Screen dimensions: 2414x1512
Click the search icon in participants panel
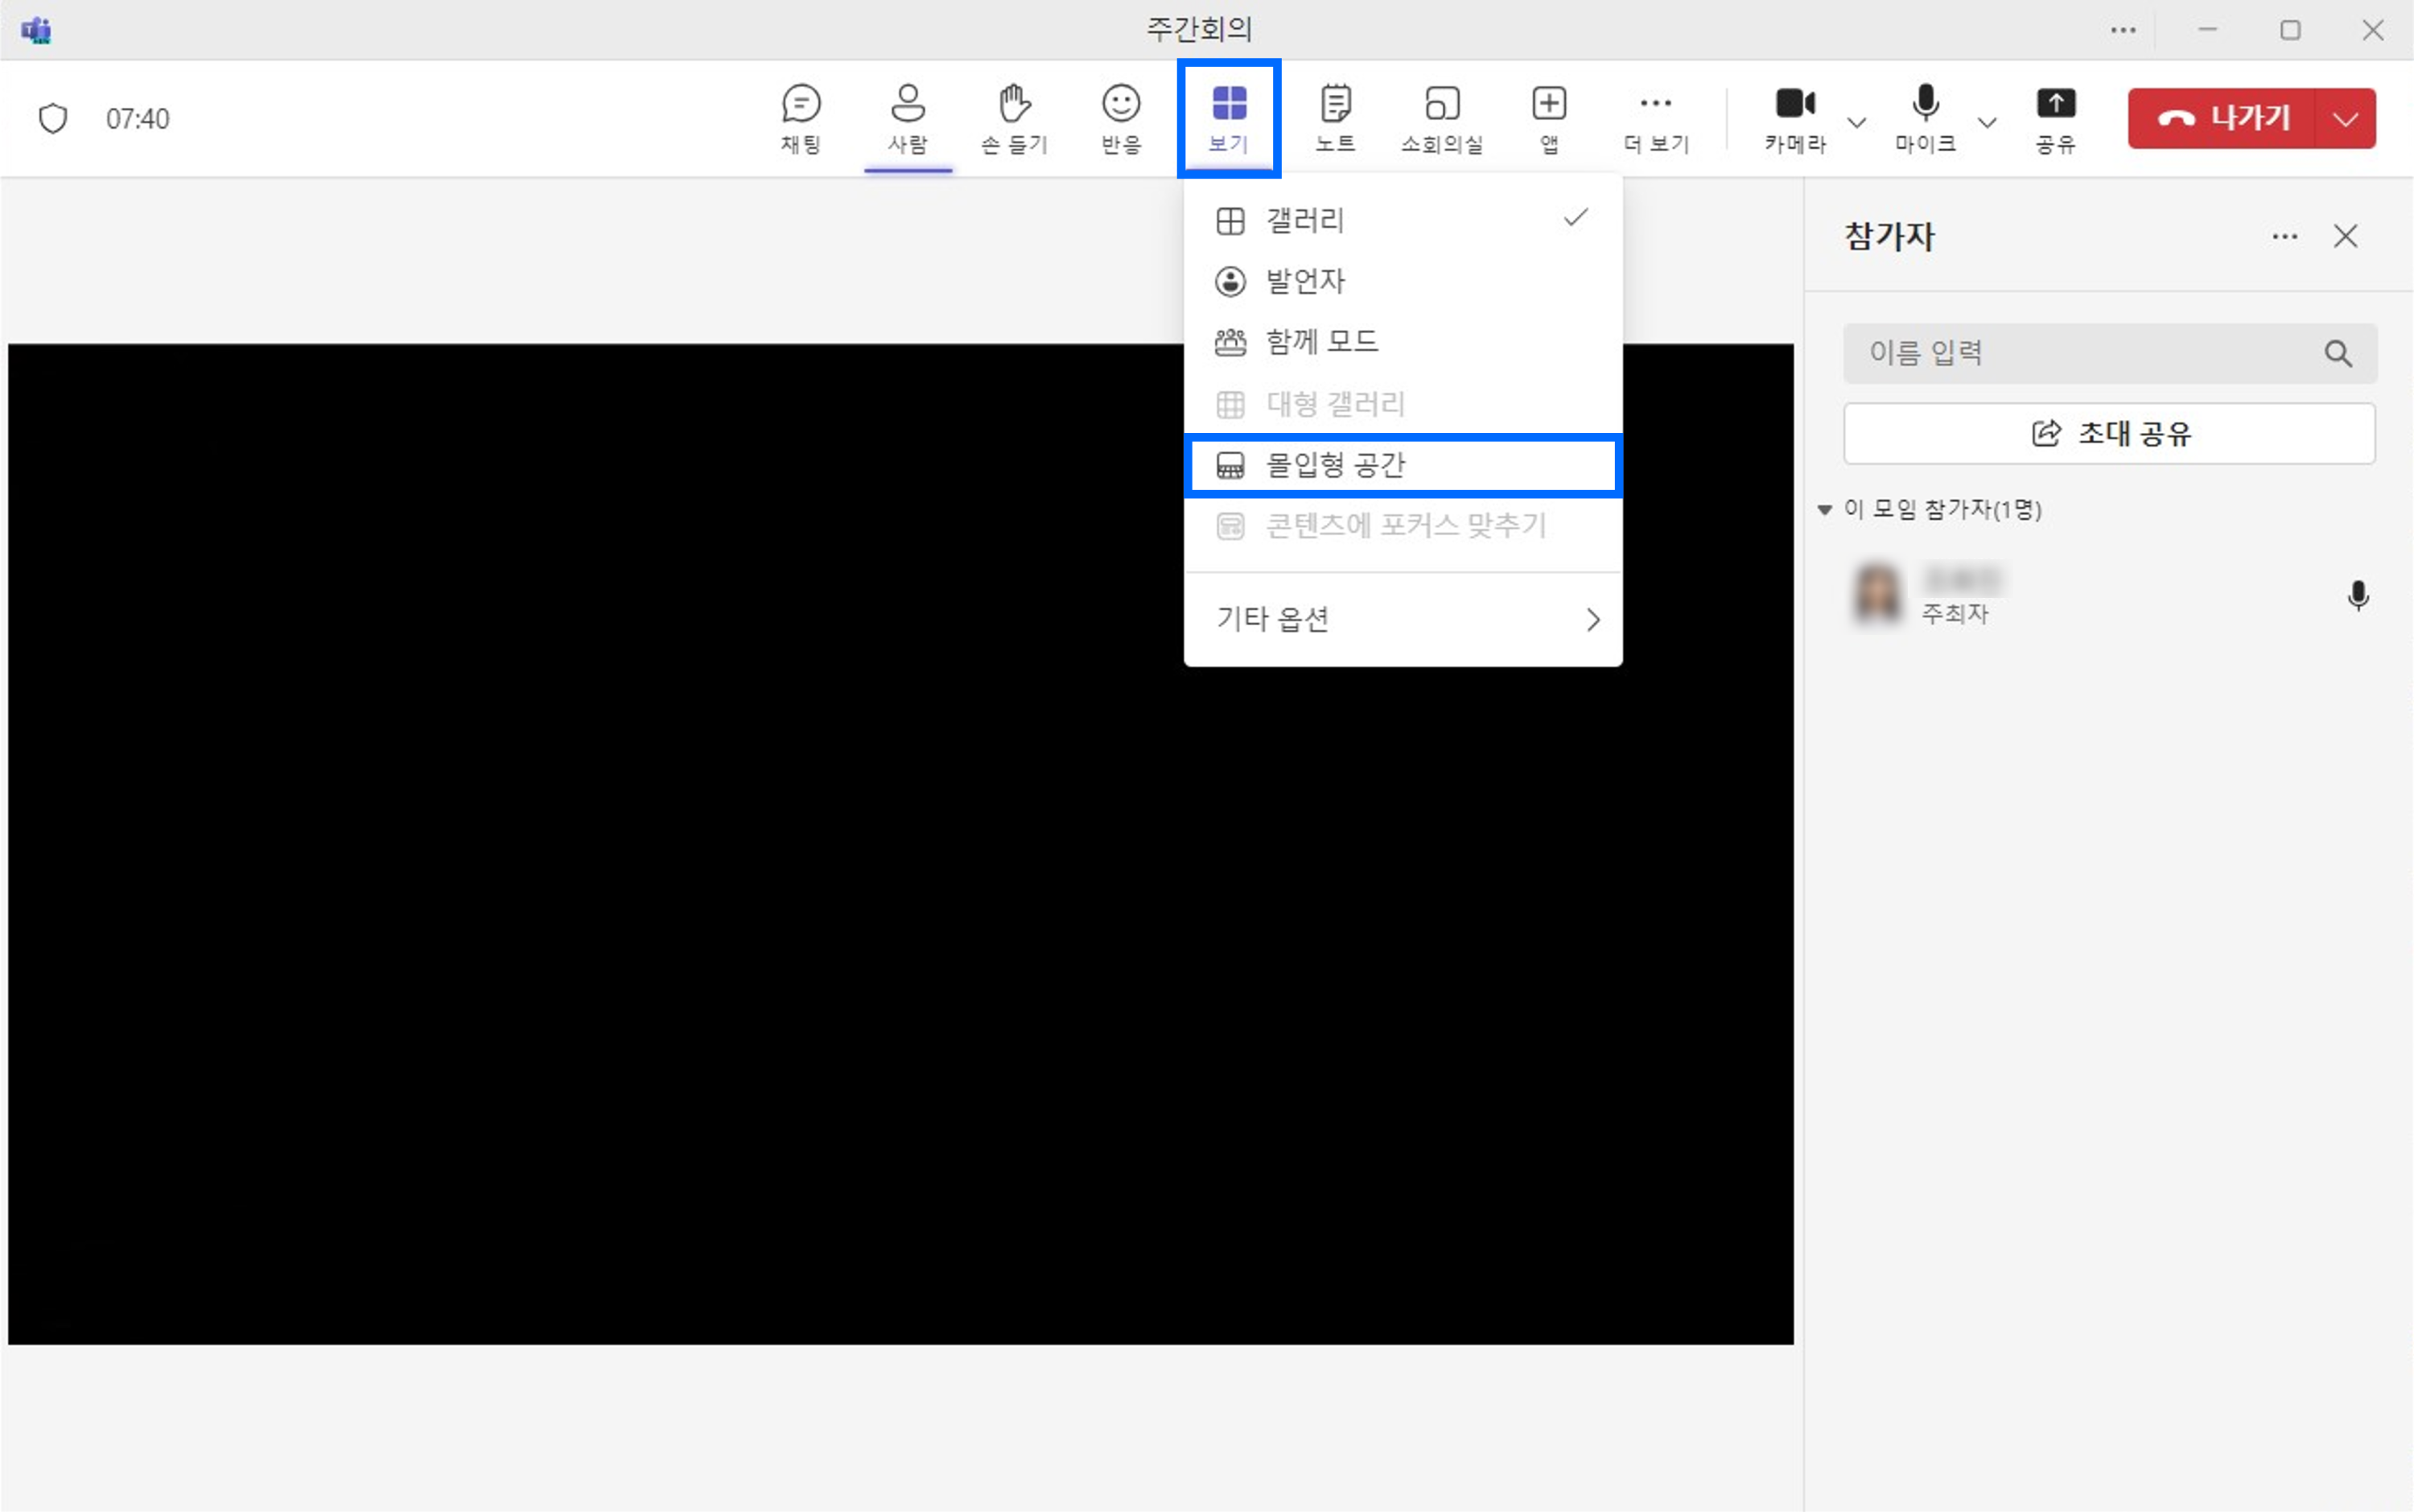pos(2337,353)
